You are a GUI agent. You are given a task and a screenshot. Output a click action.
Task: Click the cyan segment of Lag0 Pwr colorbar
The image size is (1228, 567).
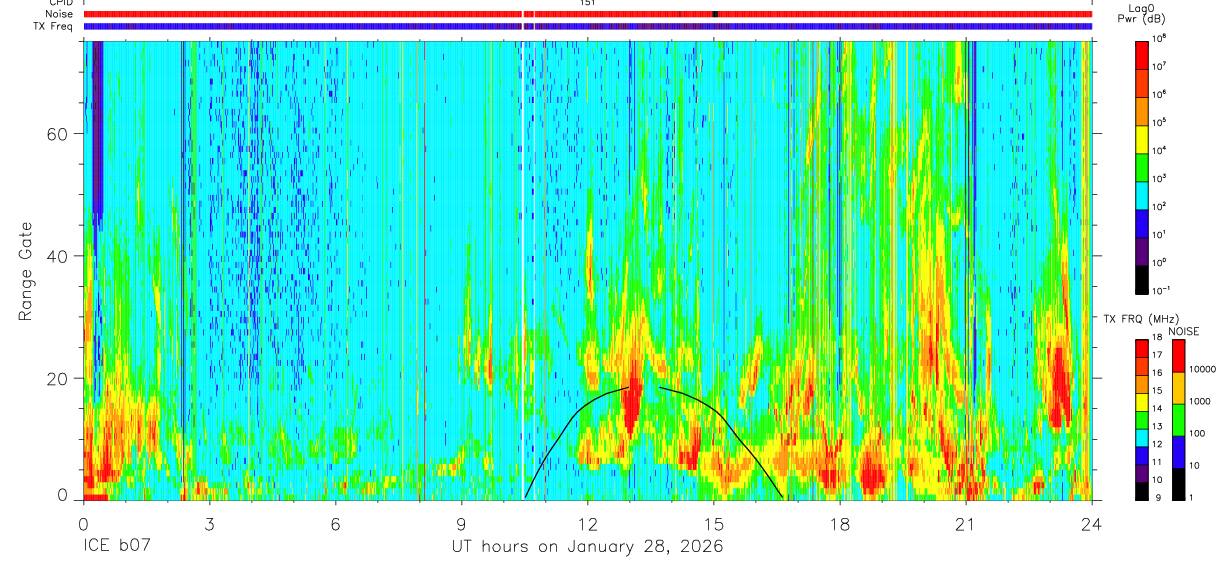pyautogui.click(x=1141, y=194)
